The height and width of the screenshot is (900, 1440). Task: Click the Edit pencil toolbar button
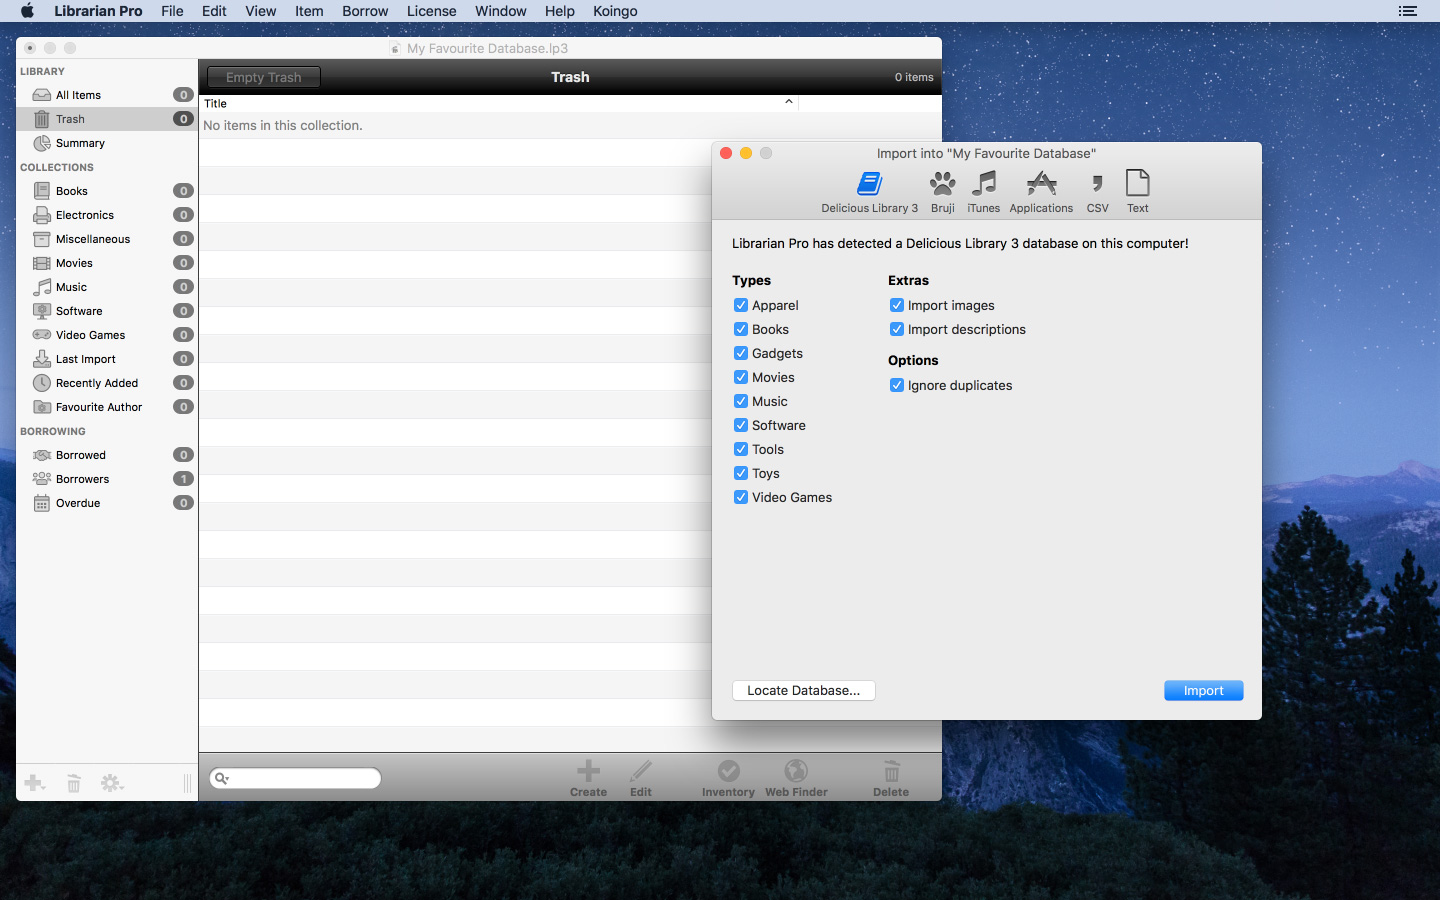click(641, 778)
